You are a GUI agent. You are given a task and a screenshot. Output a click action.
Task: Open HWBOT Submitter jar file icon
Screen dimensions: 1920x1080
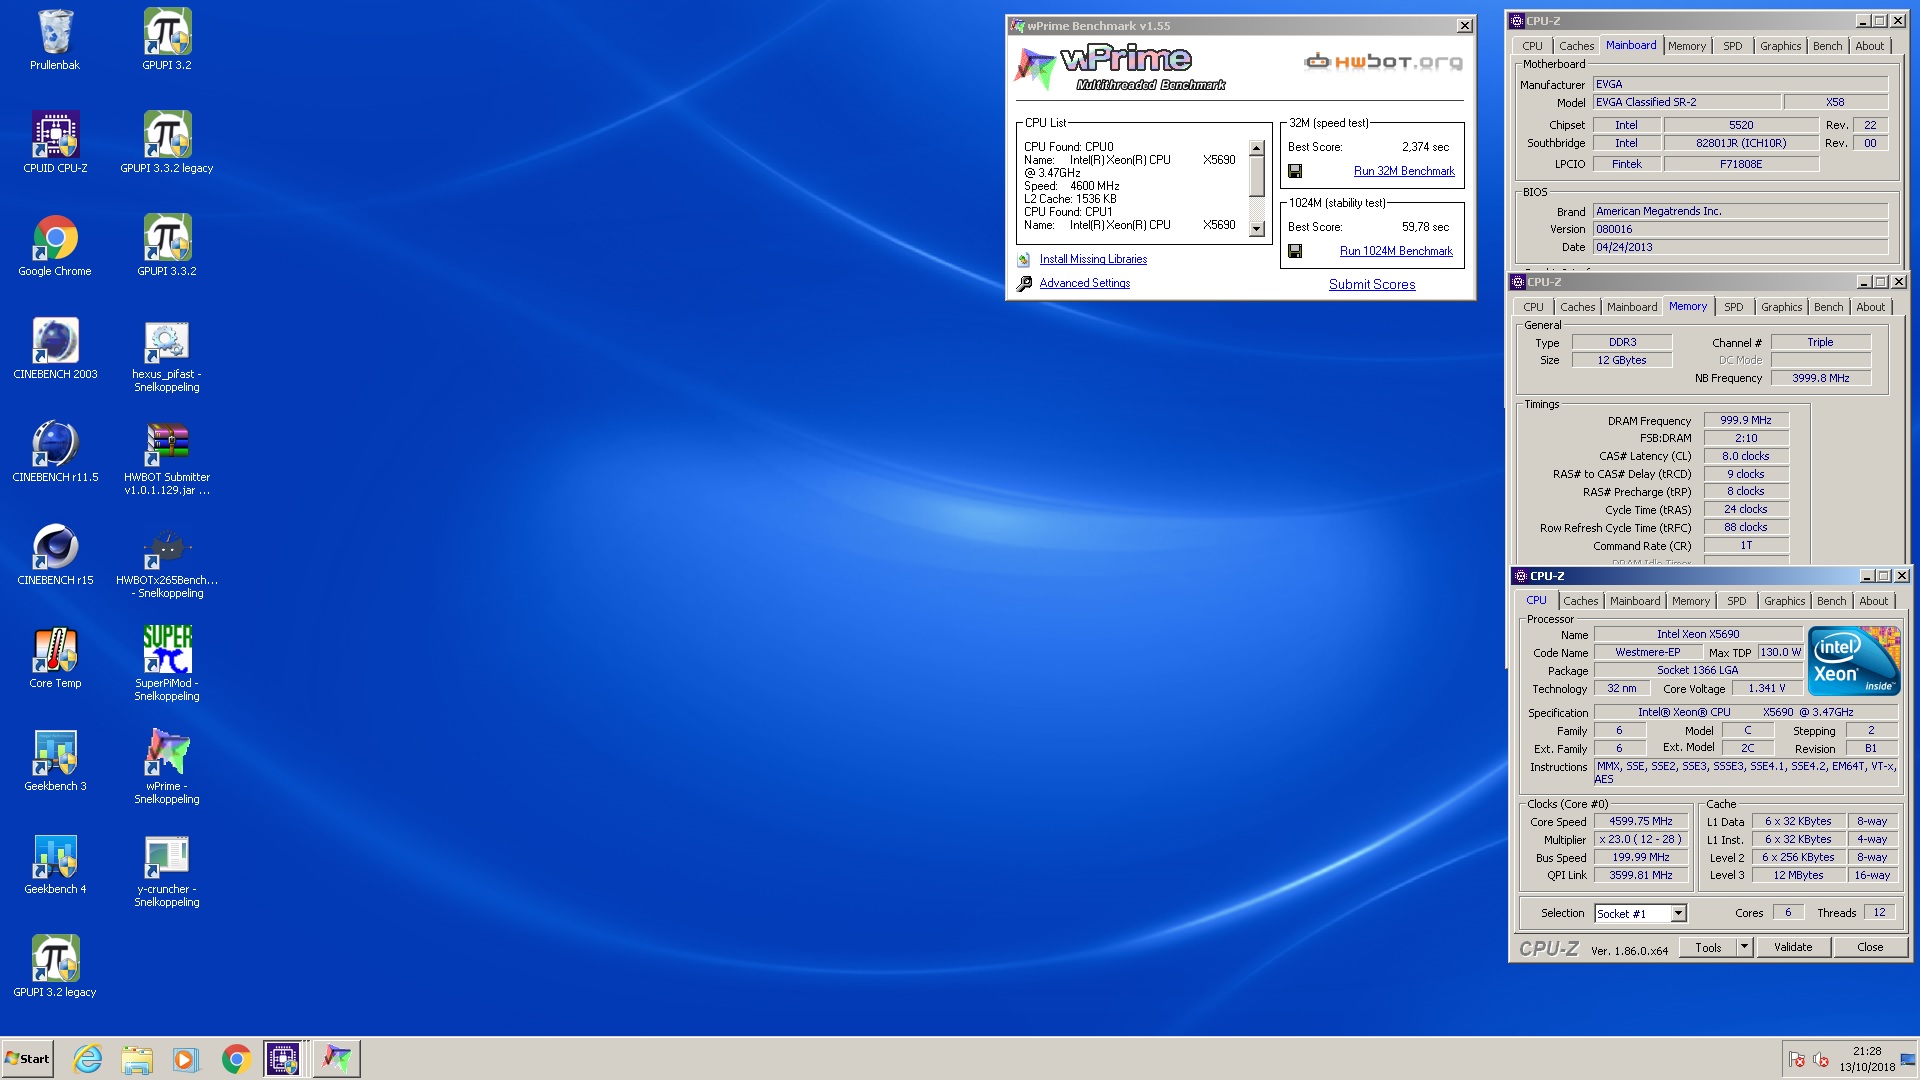point(167,458)
